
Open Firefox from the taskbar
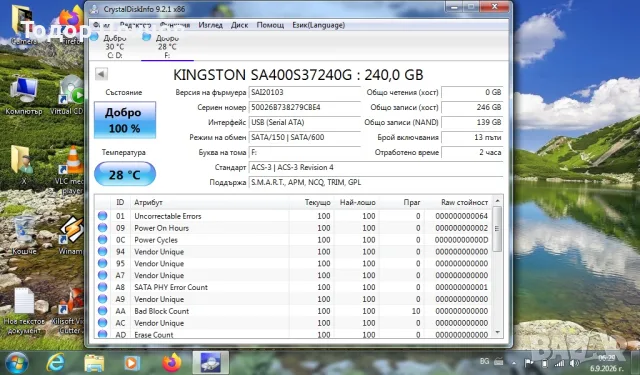pos(171,363)
